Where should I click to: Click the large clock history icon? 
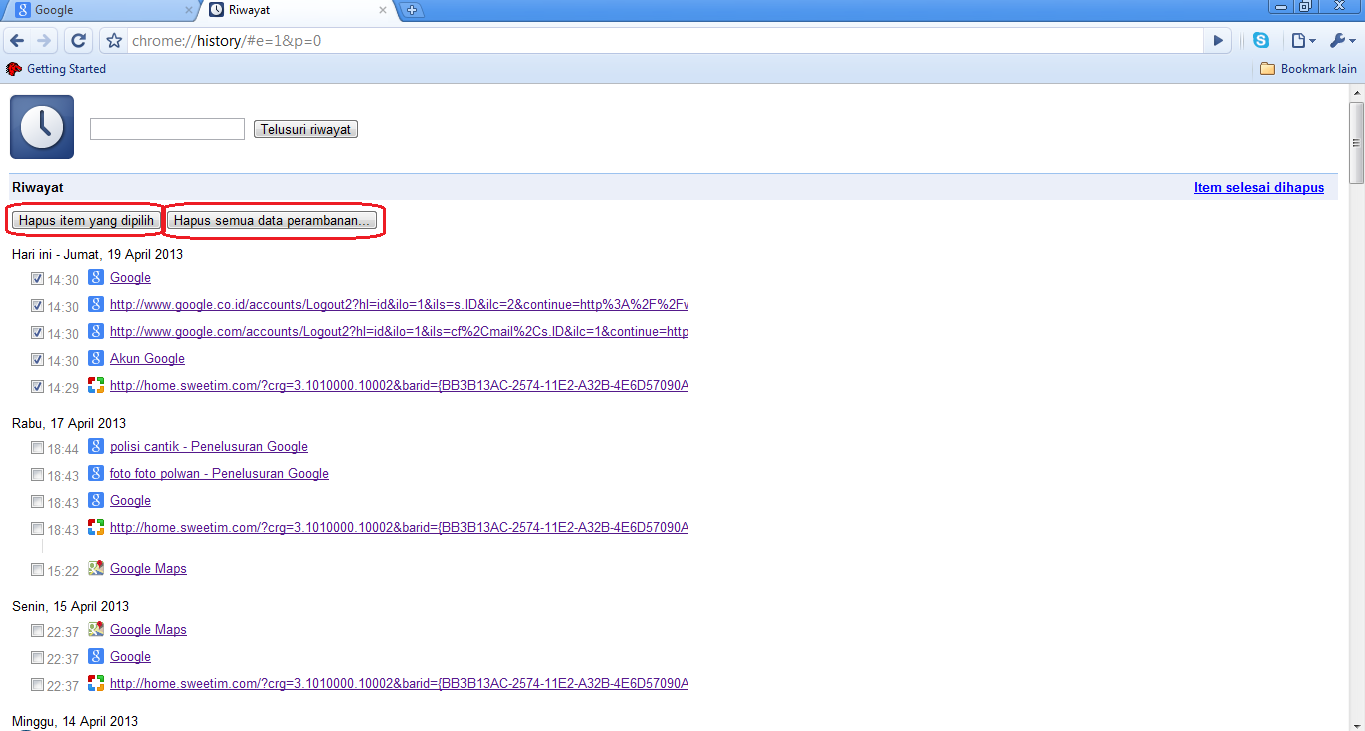[42, 127]
